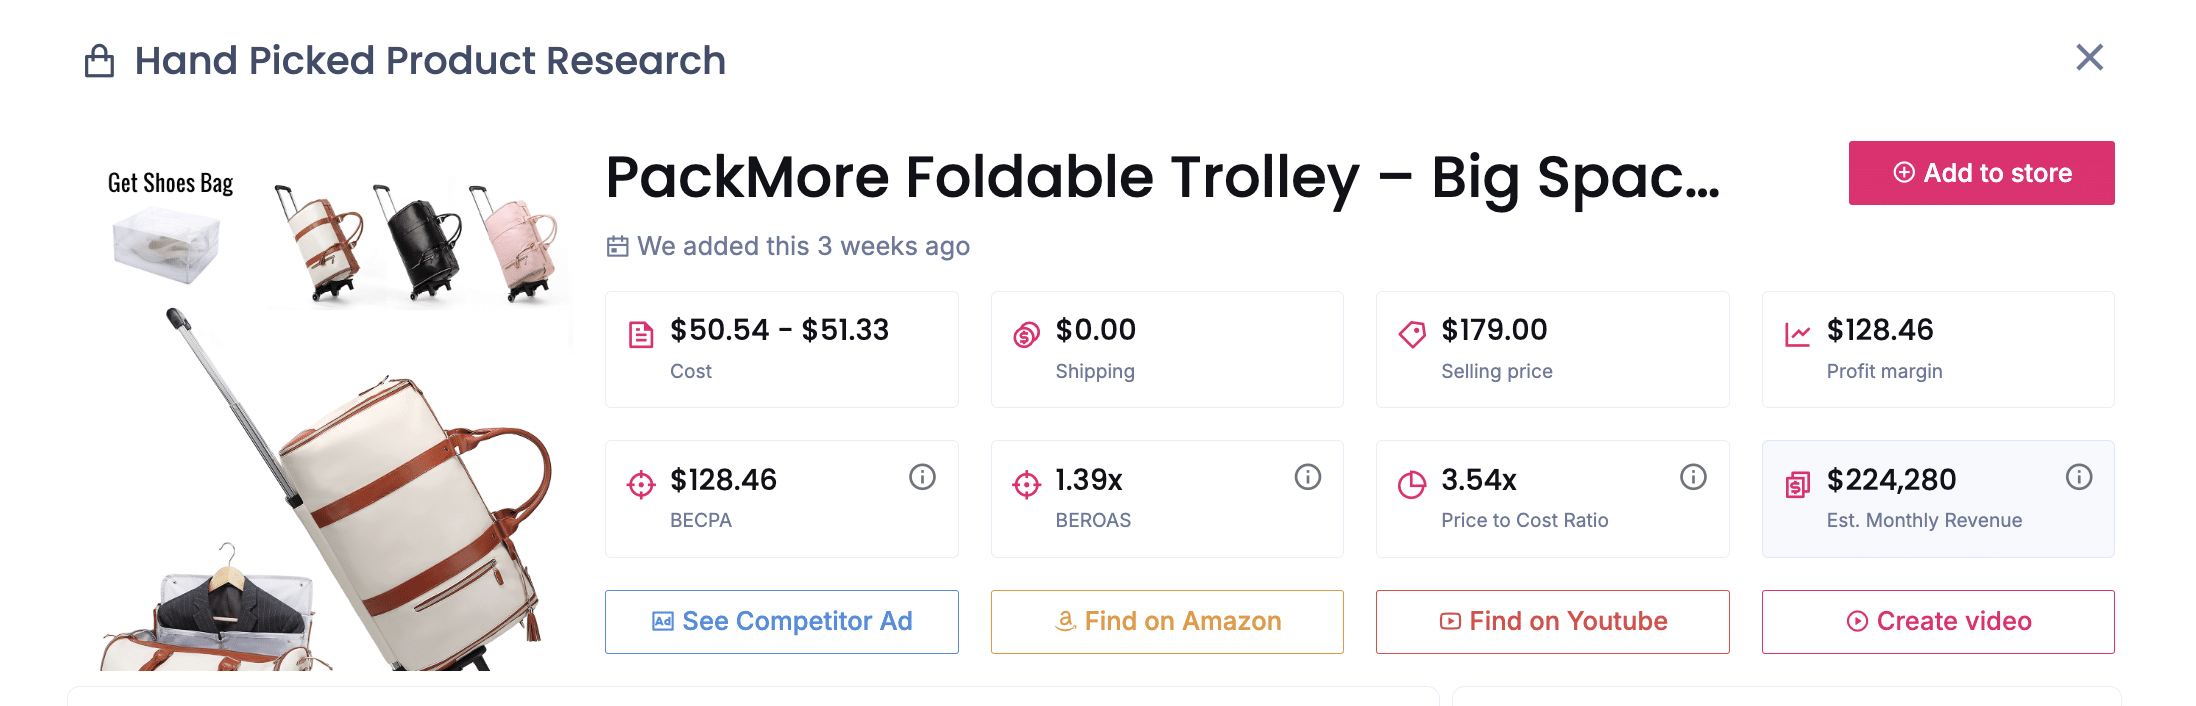The height and width of the screenshot is (706, 2196).
Task: Click the Est. Monthly Revenue money icon
Action: coord(1797,485)
